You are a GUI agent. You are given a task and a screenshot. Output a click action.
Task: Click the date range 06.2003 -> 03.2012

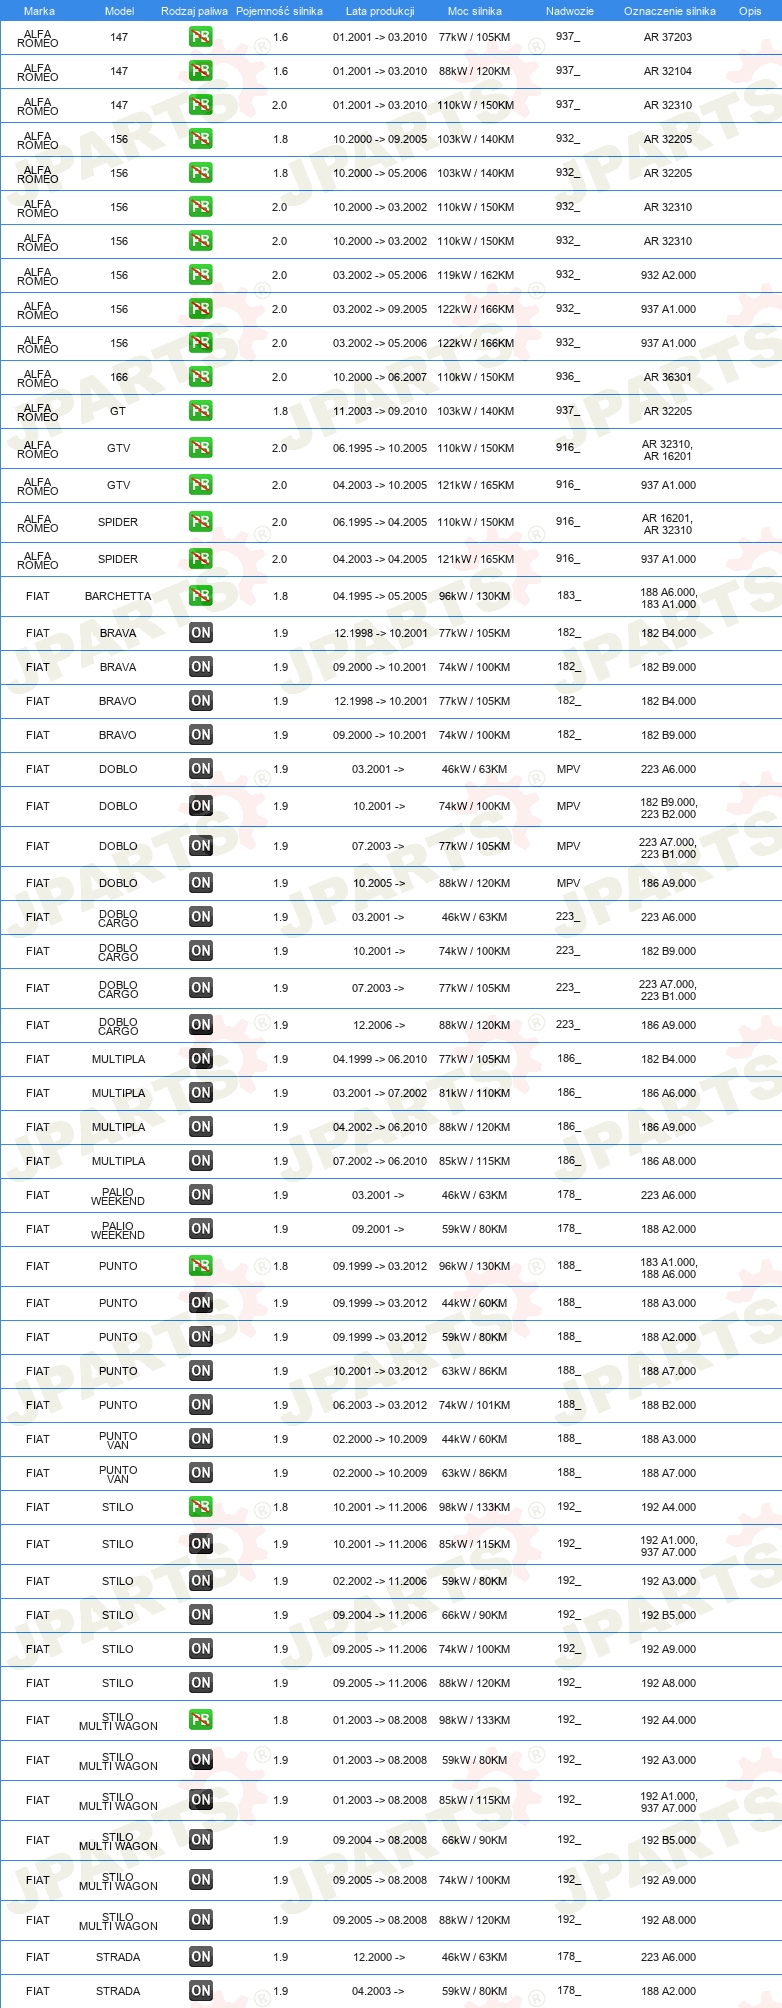point(380,1405)
